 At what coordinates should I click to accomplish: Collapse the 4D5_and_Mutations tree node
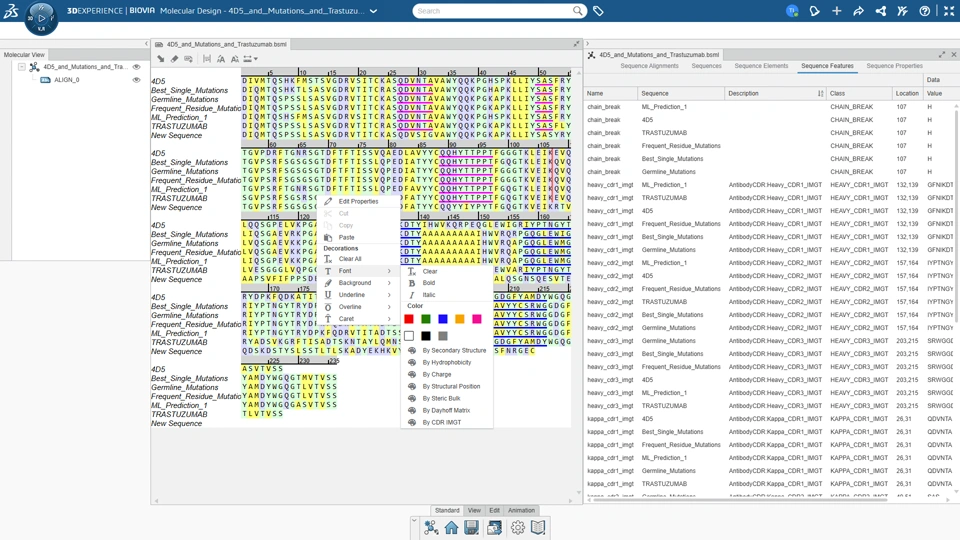22,67
